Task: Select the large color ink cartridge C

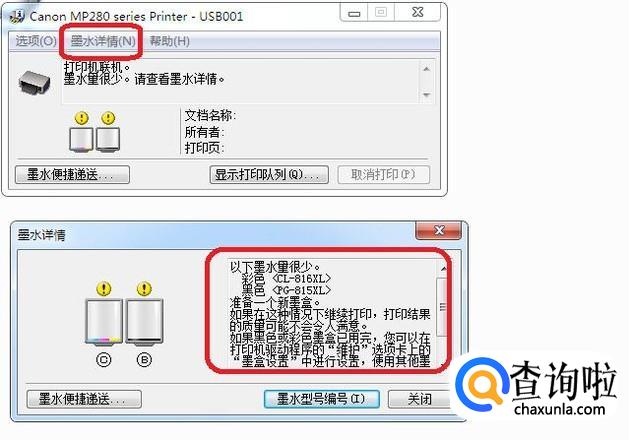Action: click(104, 321)
